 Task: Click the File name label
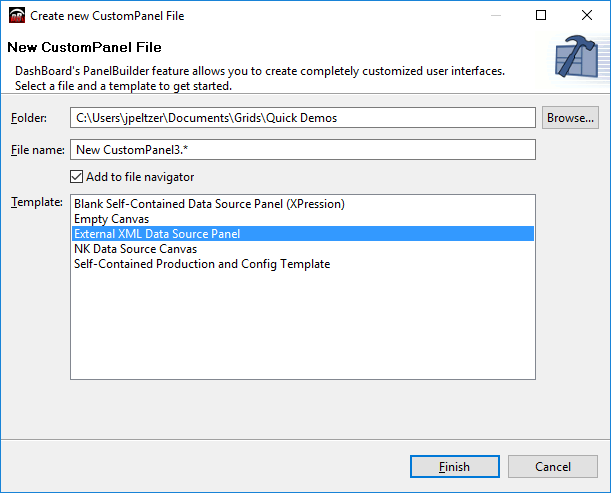click(x=37, y=150)
